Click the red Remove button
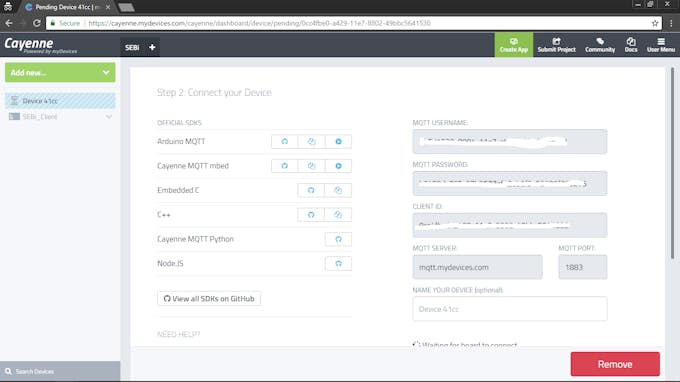Image resolution: width=680 pixels, height=382 pixels. click(x=615, y=364)
